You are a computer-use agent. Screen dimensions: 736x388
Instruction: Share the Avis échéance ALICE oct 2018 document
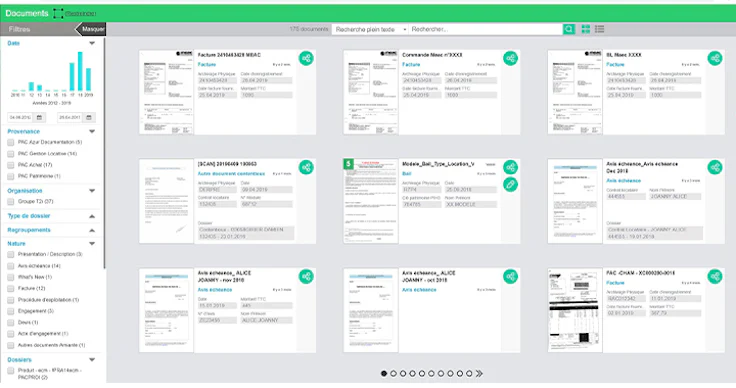(x=511, y=276)
